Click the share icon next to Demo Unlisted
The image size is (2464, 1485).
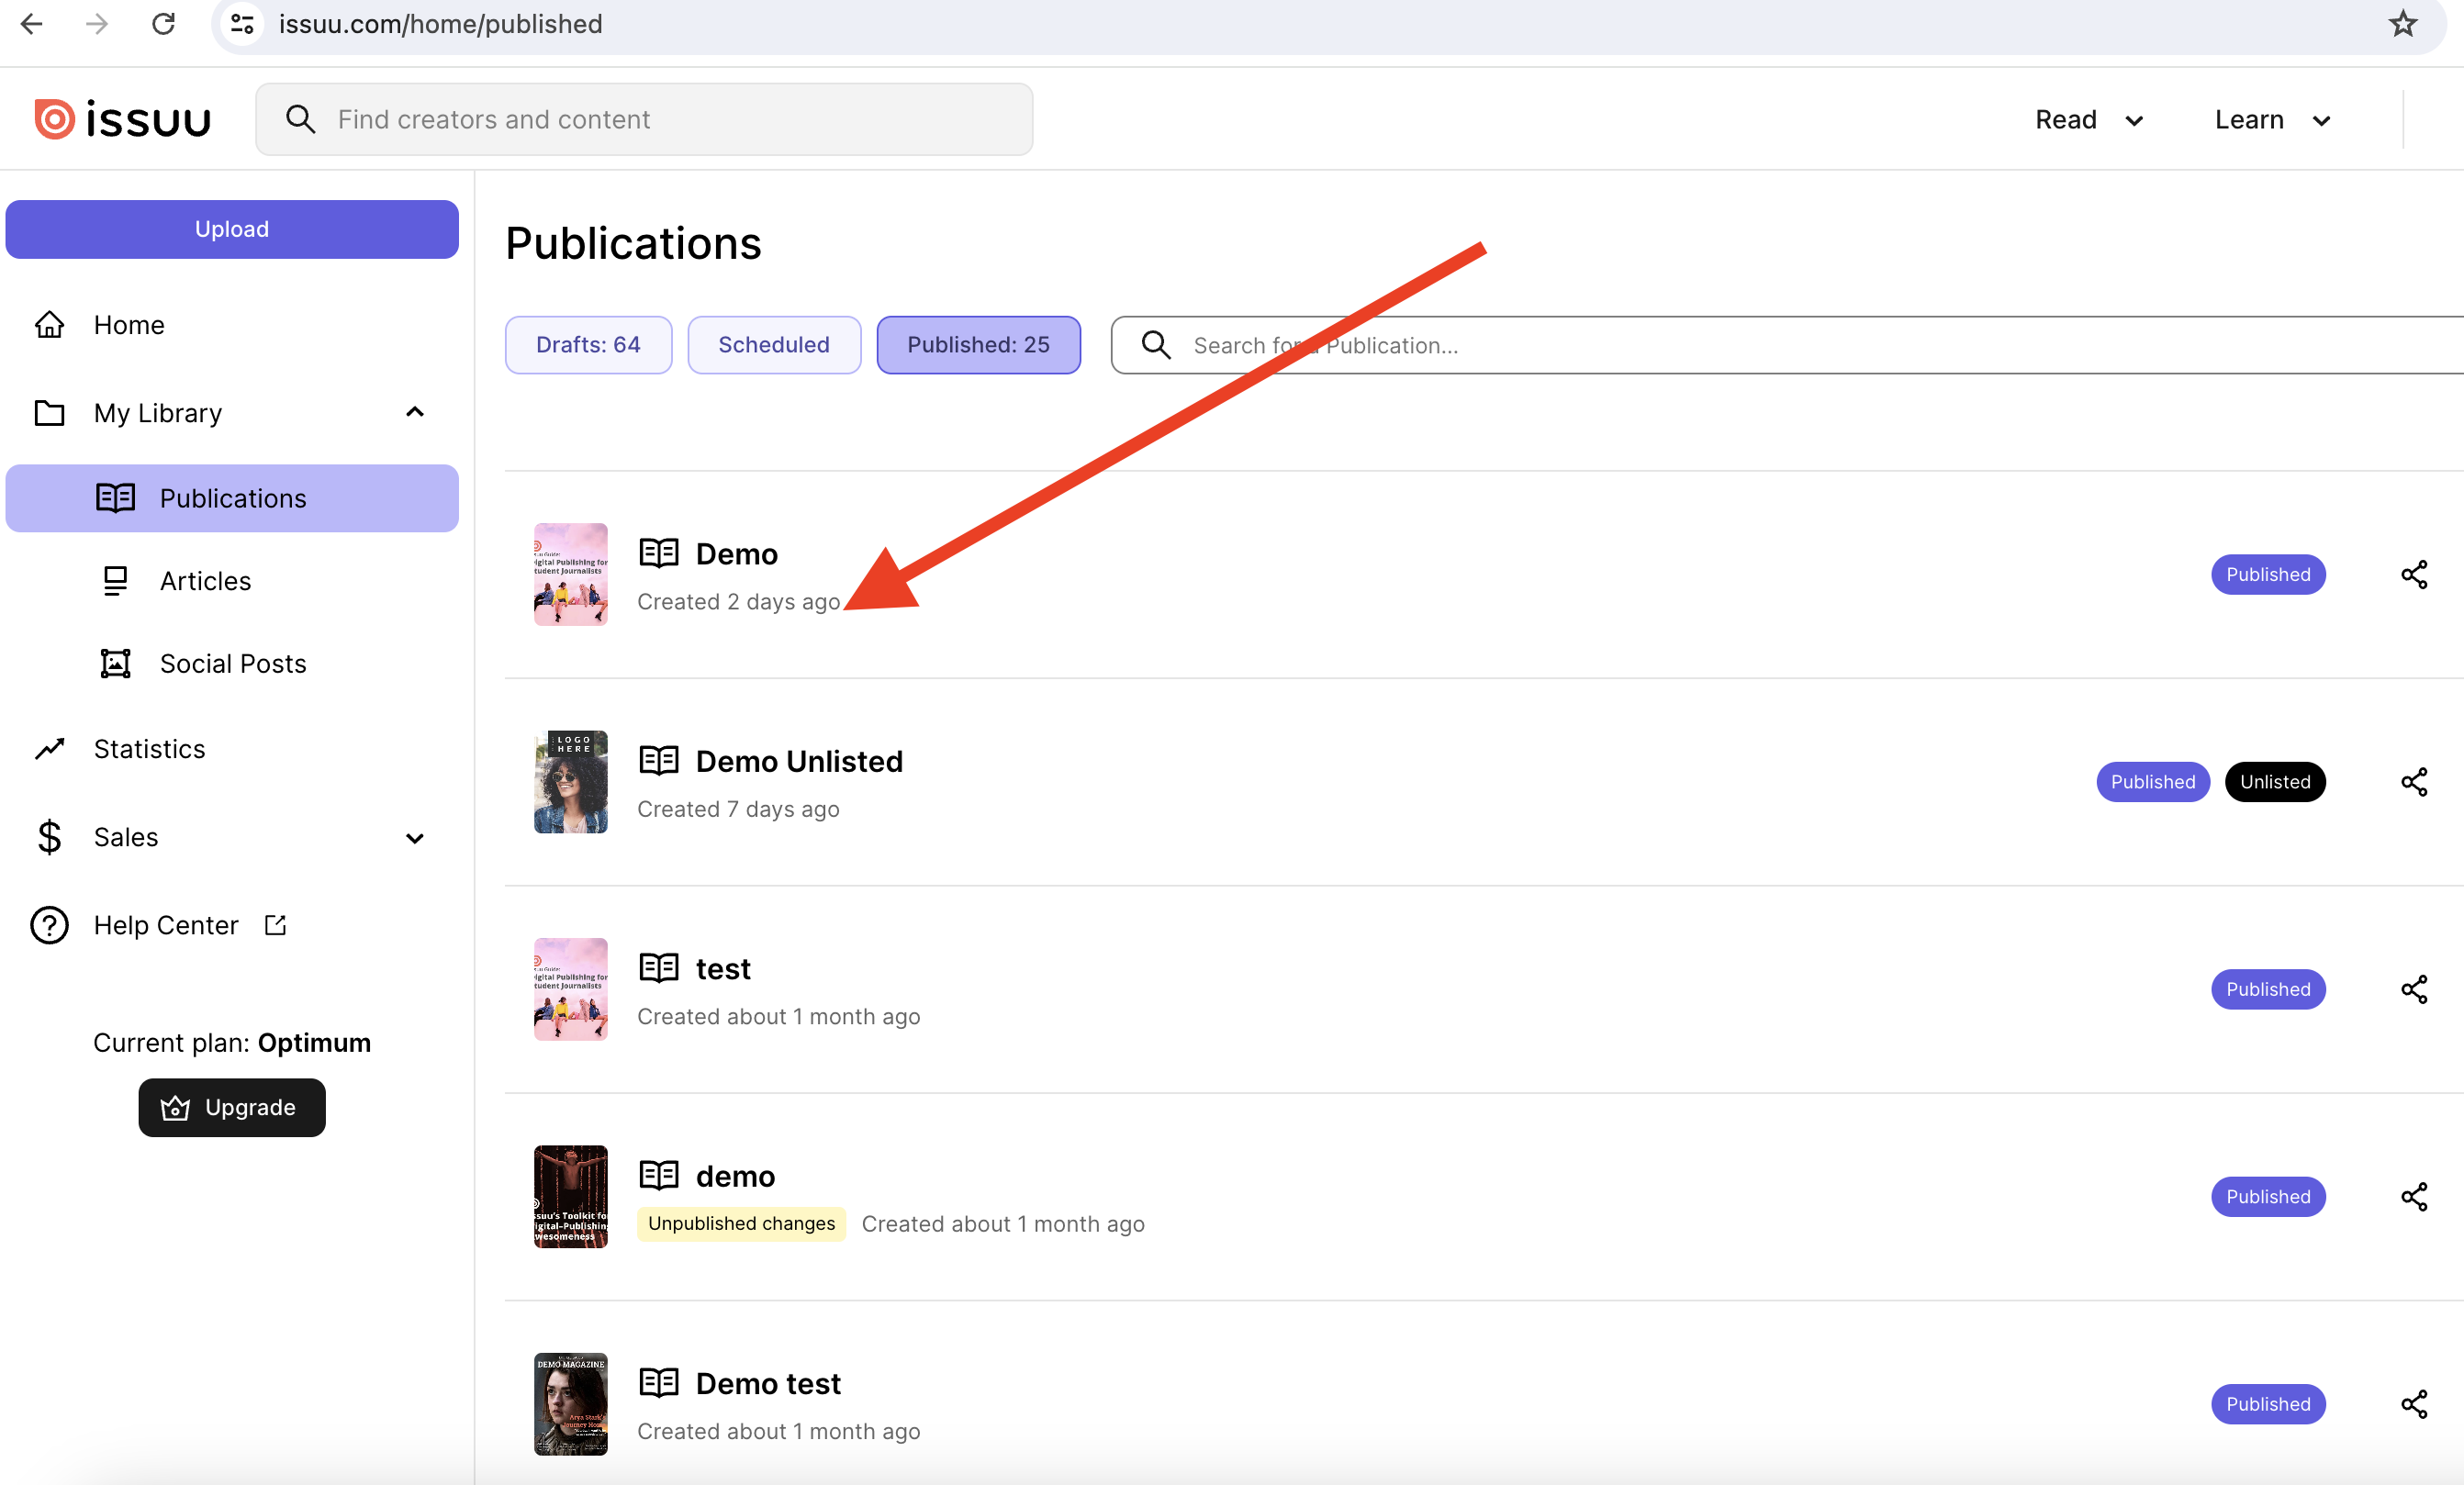pos(2415,782)
